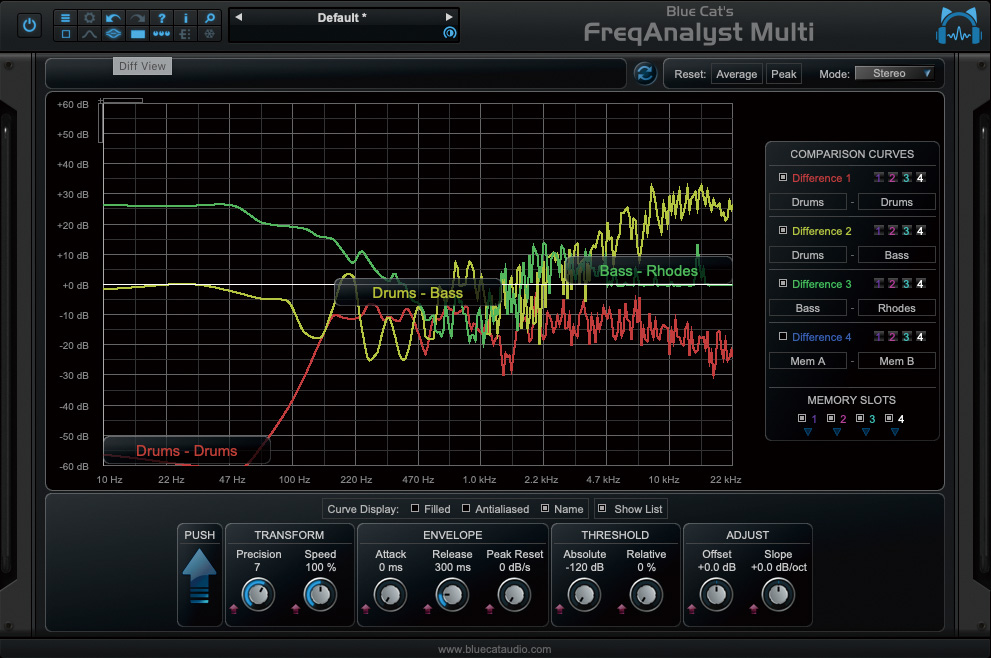This screenshot has height=658, width=991.
Task: Click the Release knob
Action: [452, 595]
